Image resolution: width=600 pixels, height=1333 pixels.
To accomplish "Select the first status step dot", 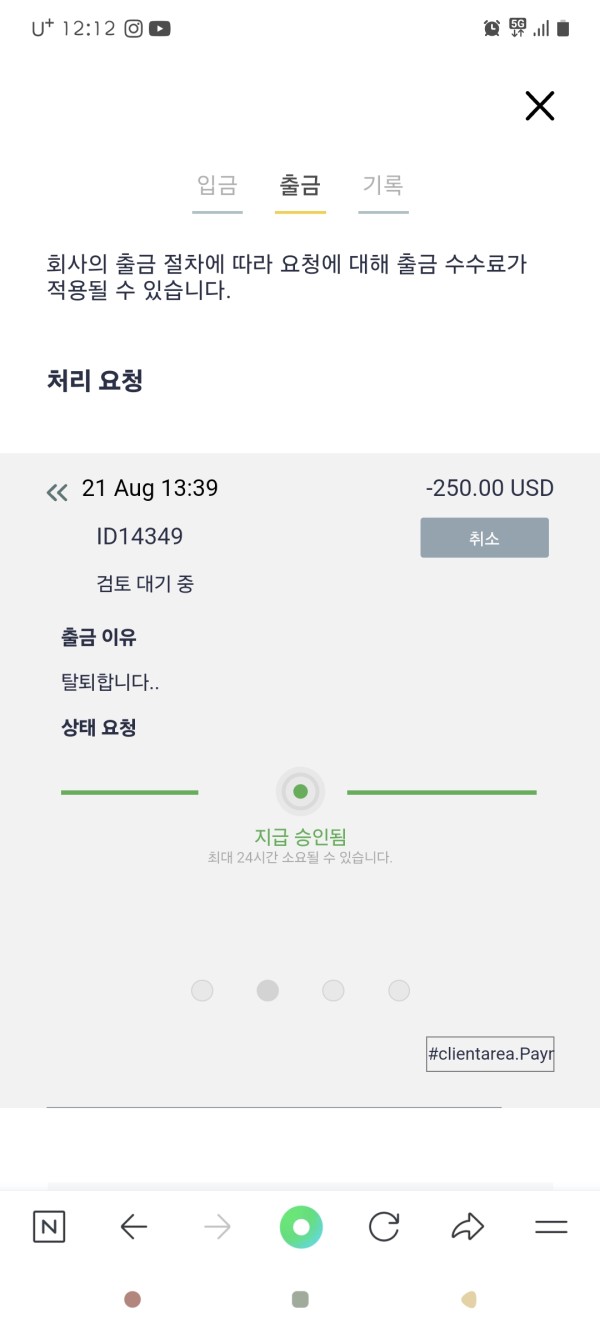I will click(202, 990).
